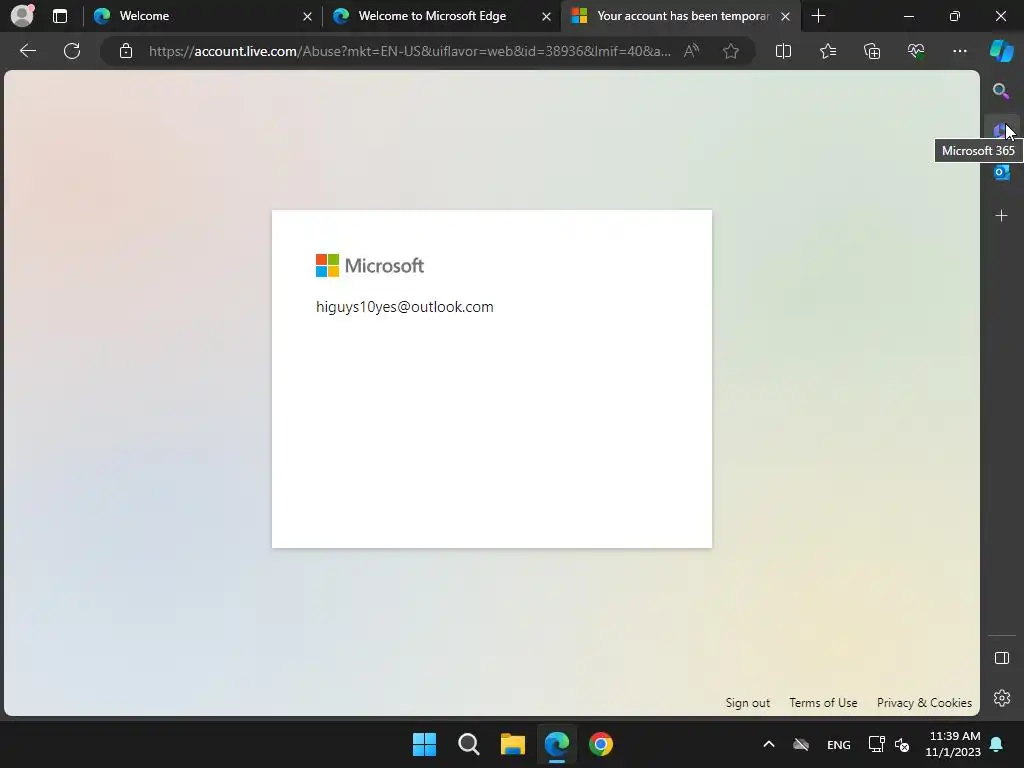Open a new tab with plus button

coord(818,16)
